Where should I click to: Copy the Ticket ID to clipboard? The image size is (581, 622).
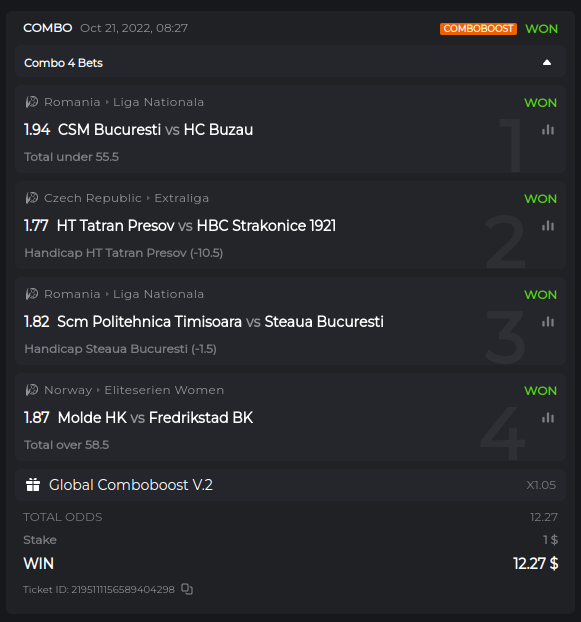[x=187, y=589]
